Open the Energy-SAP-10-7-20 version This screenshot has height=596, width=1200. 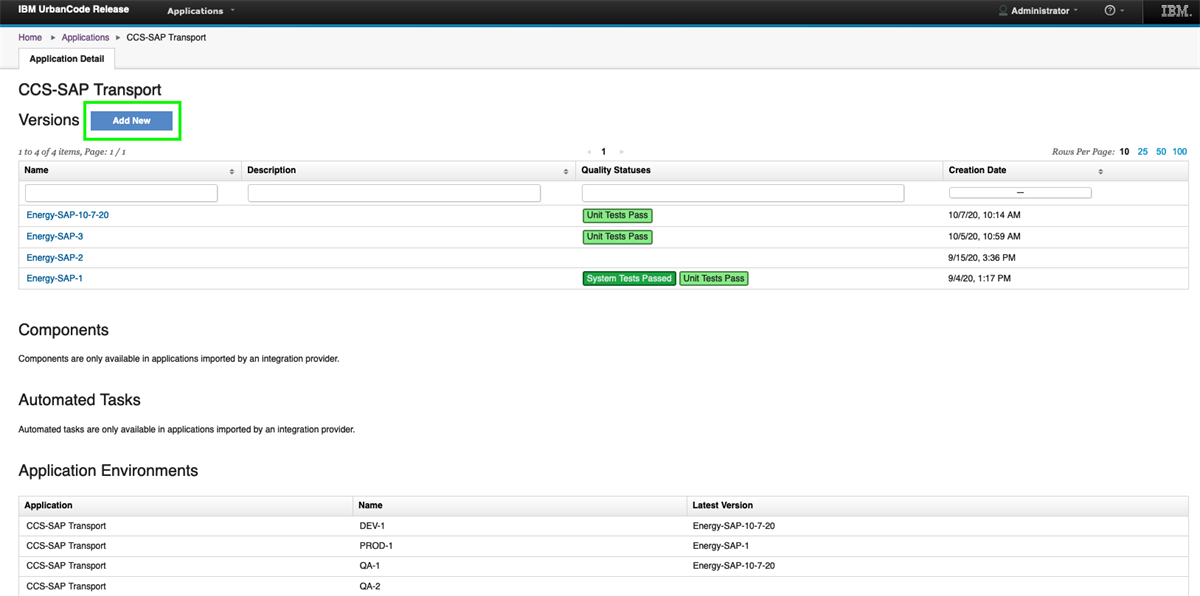[x=68, y=215]
